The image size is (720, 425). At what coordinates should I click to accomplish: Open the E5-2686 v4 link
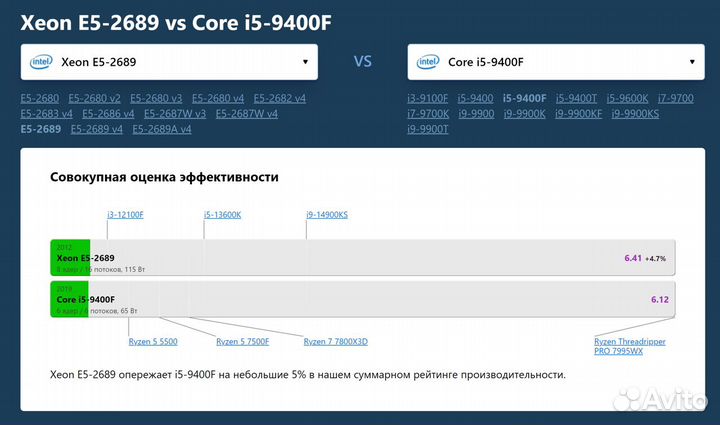pos(108,114)
